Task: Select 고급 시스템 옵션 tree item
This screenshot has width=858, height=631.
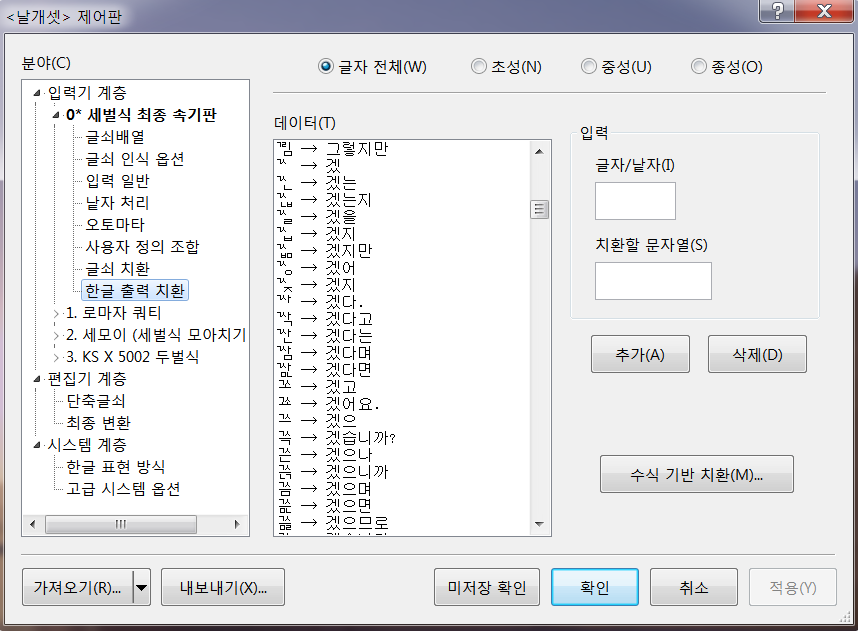Action: [x=123, y=489]
